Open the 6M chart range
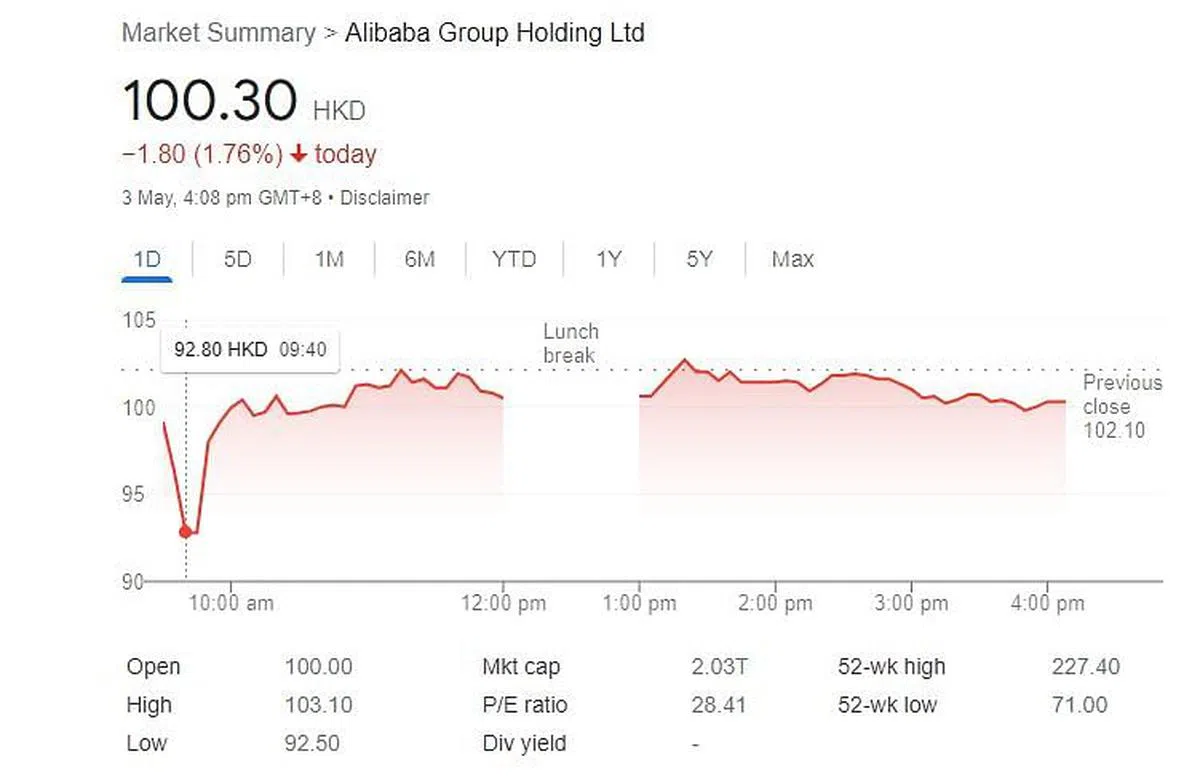Viewport: 1200px width, 778px height. tap(419, 260)
